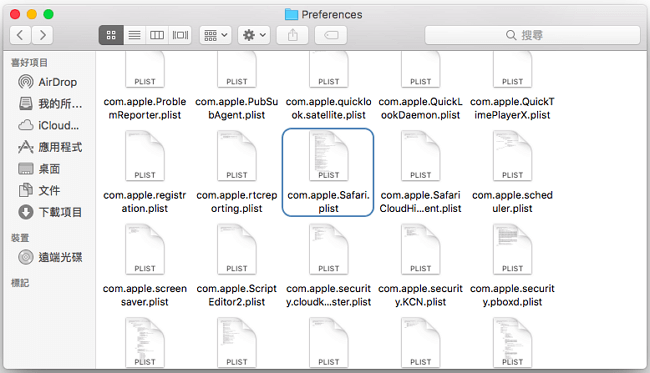
Task: Select com.apple.security.cloudk...ster.plist file icon
Action: point(329,249)
